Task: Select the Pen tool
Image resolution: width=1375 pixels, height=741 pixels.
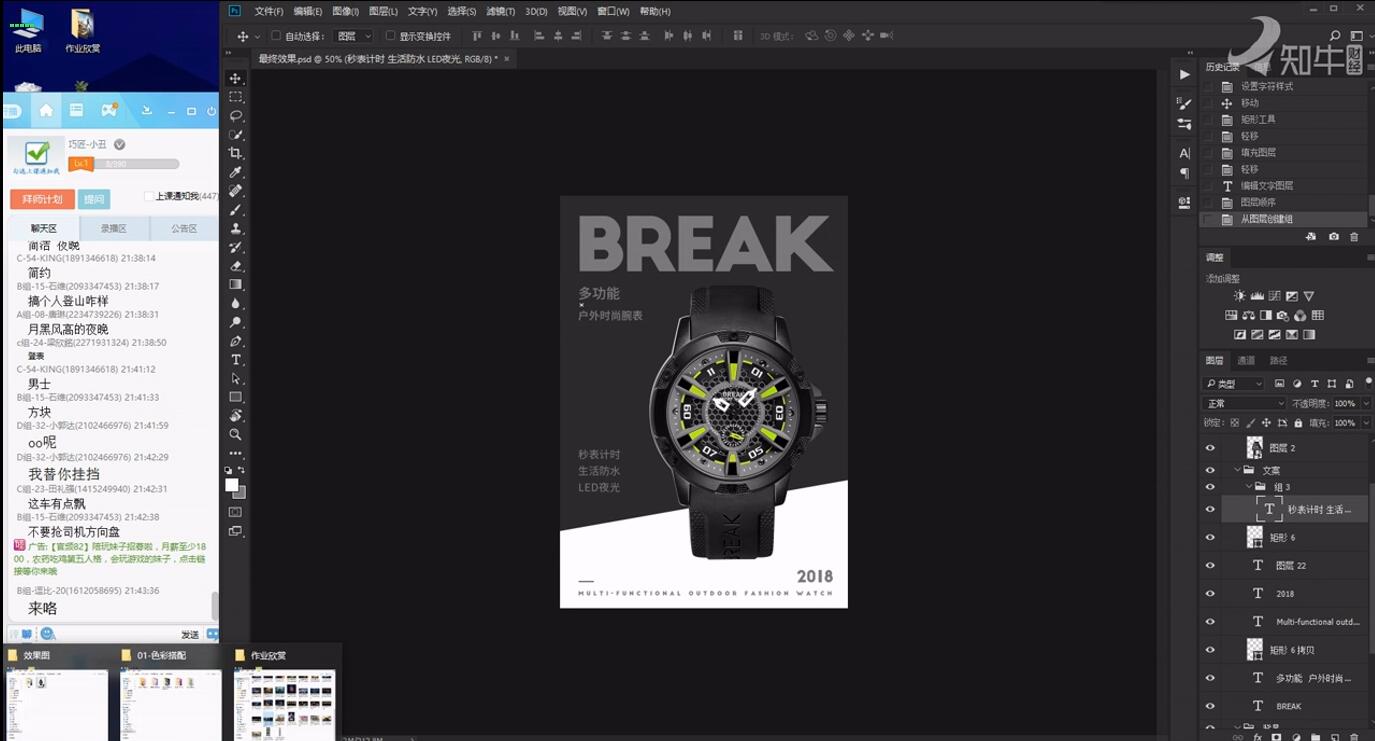Action: tap(236, 341)
